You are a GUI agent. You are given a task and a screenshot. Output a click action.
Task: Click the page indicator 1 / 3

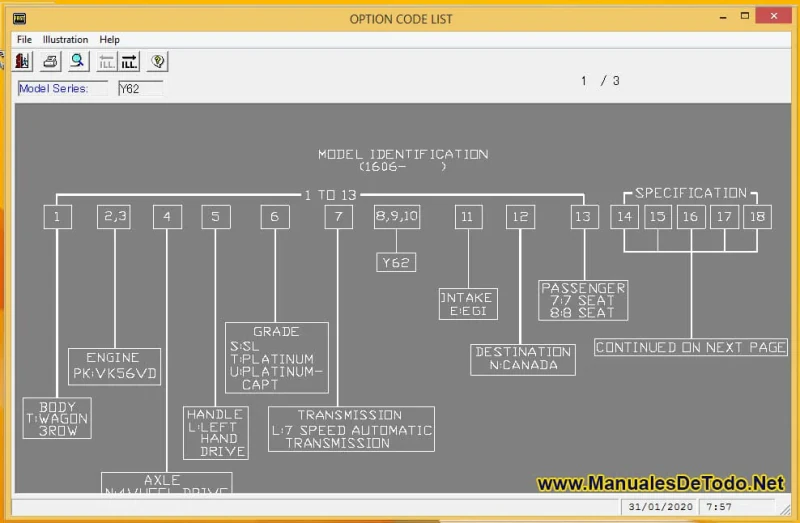point(600,81)
